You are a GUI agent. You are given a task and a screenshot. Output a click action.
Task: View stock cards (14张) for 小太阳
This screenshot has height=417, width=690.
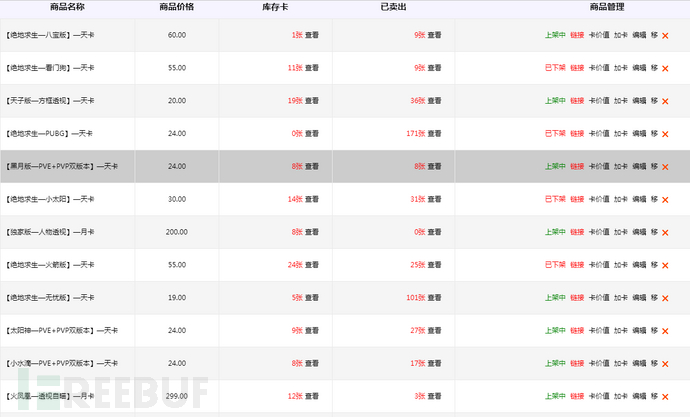[x=312, y=199]
